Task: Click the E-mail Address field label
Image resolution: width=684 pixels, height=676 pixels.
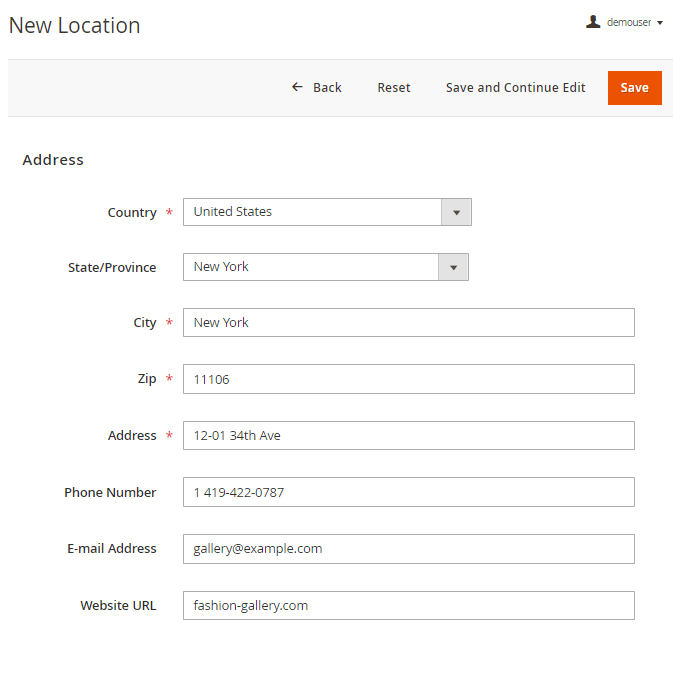Action: tap(110, 549)
